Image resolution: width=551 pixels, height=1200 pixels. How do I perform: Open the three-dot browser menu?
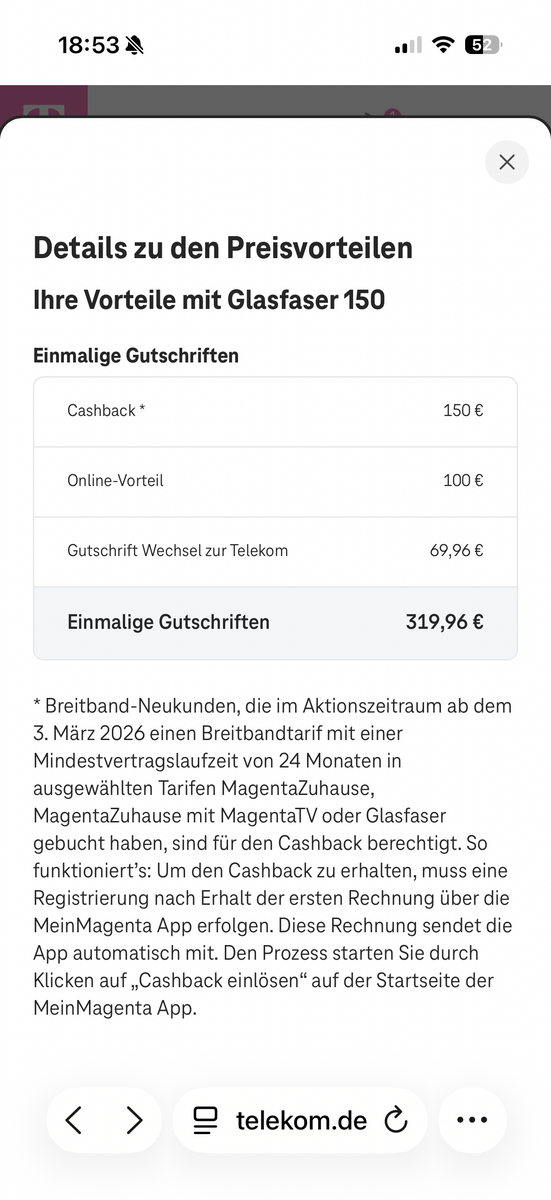click(x=472, y=1120)
